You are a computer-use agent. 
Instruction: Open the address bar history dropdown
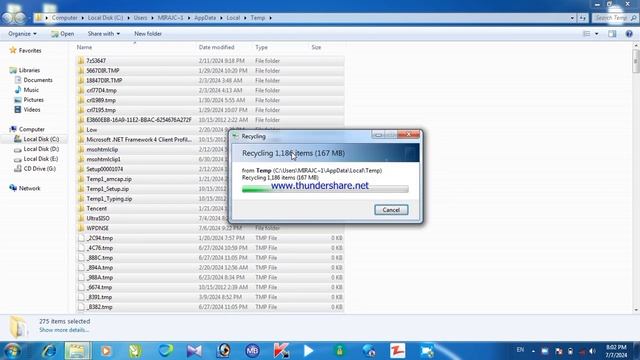point(572,18)
